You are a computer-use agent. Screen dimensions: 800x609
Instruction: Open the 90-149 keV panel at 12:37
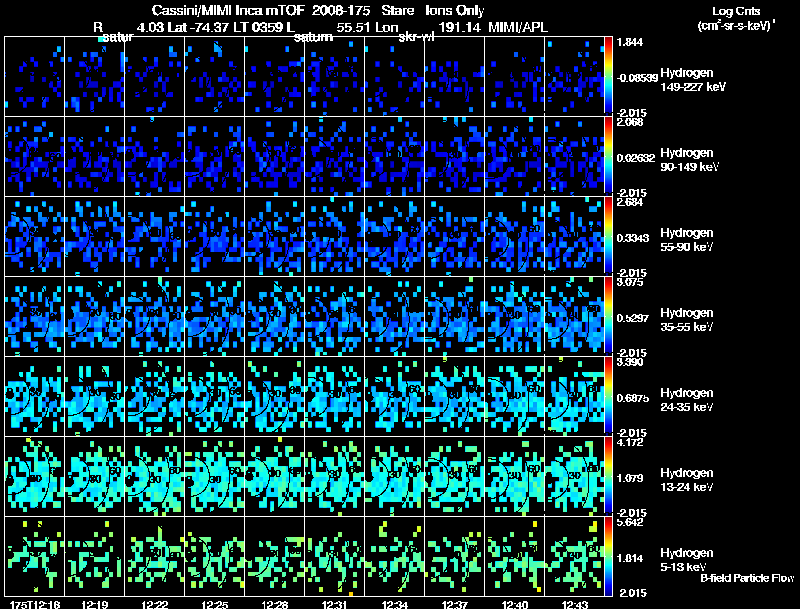point(455,157)
